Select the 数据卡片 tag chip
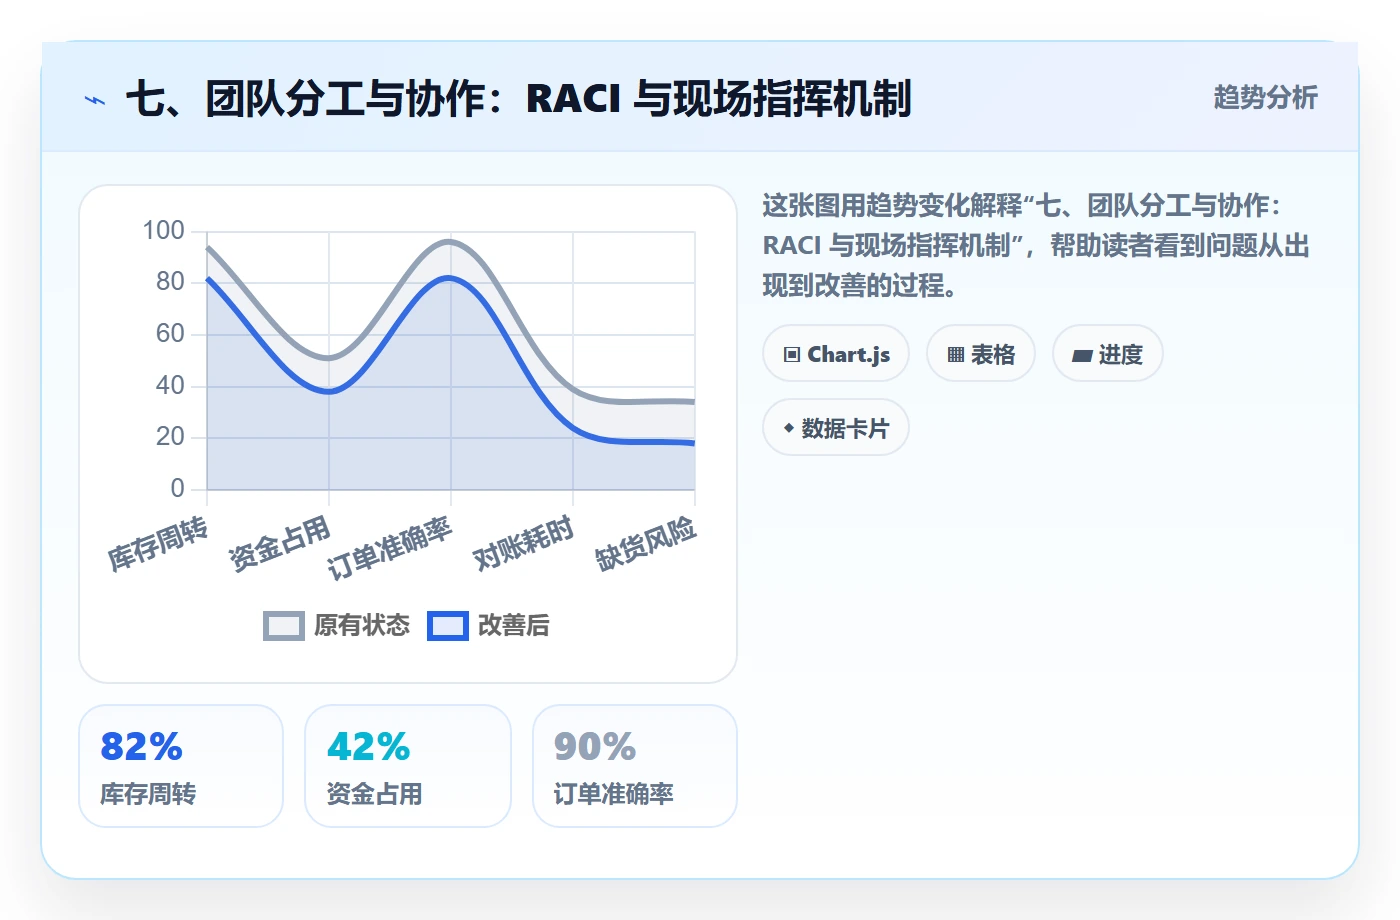The width and height of the screenshot is (1400, 920). 836,428
